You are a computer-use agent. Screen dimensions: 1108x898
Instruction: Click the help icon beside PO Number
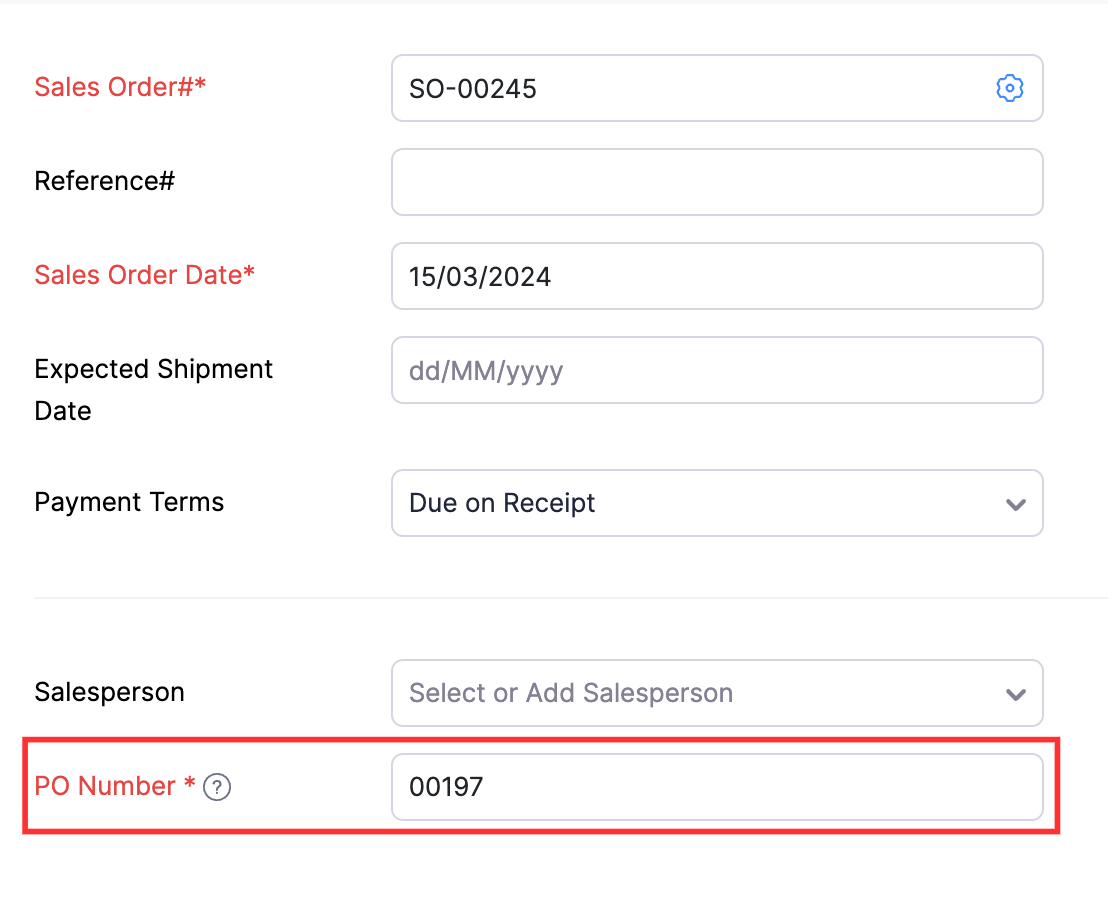click(x=216, y=788)
